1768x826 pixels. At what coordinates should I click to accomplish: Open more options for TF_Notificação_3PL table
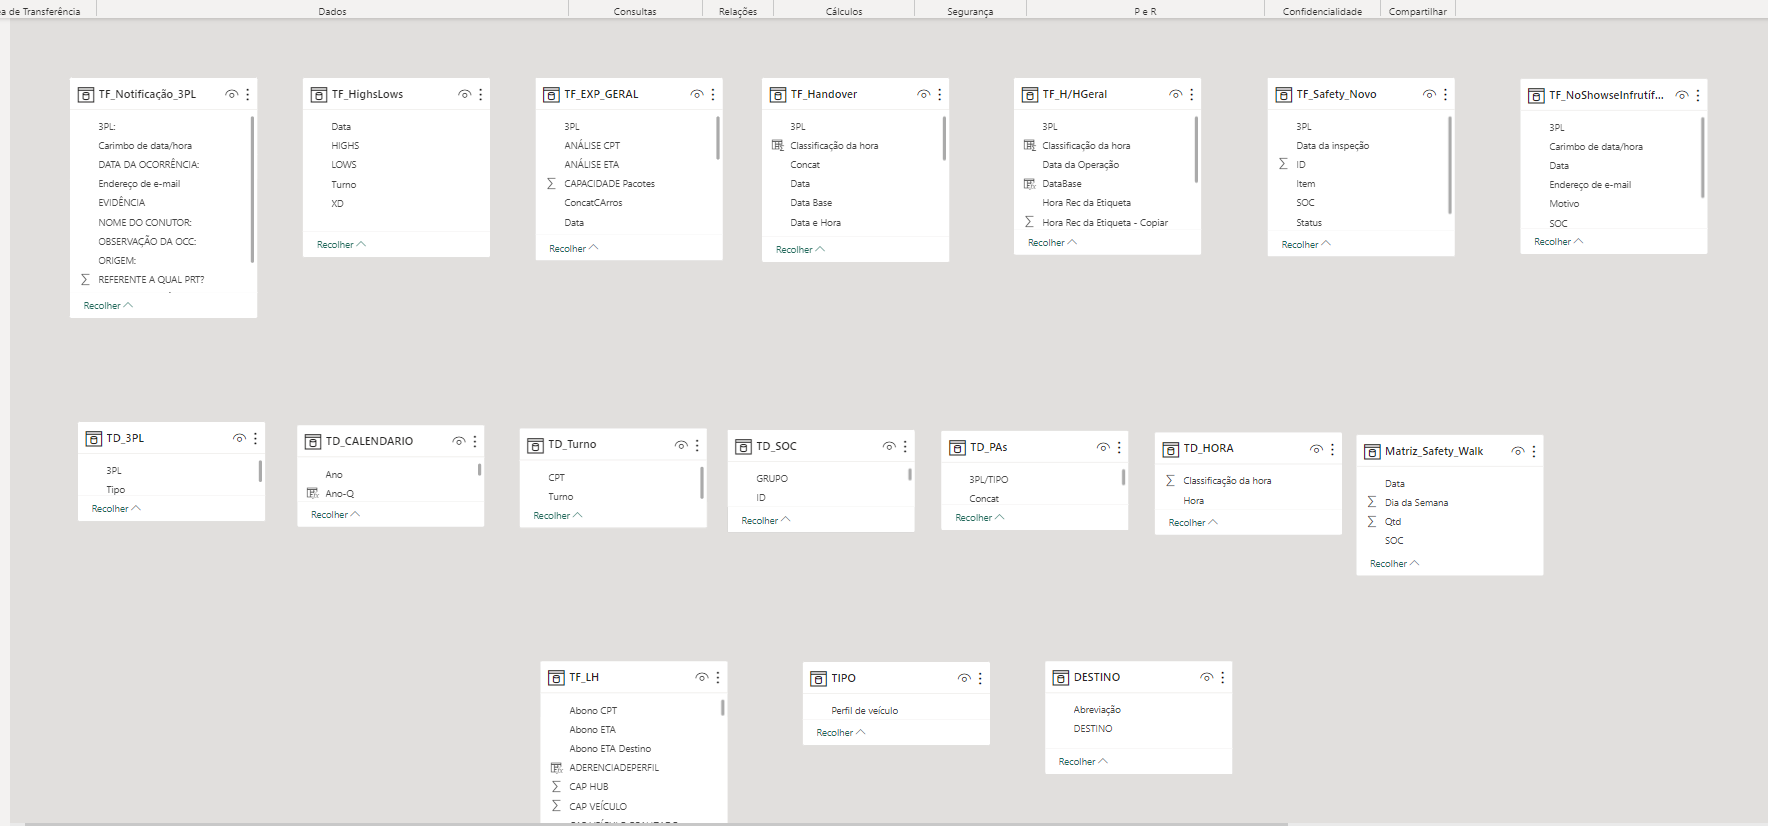click(247, 94)
